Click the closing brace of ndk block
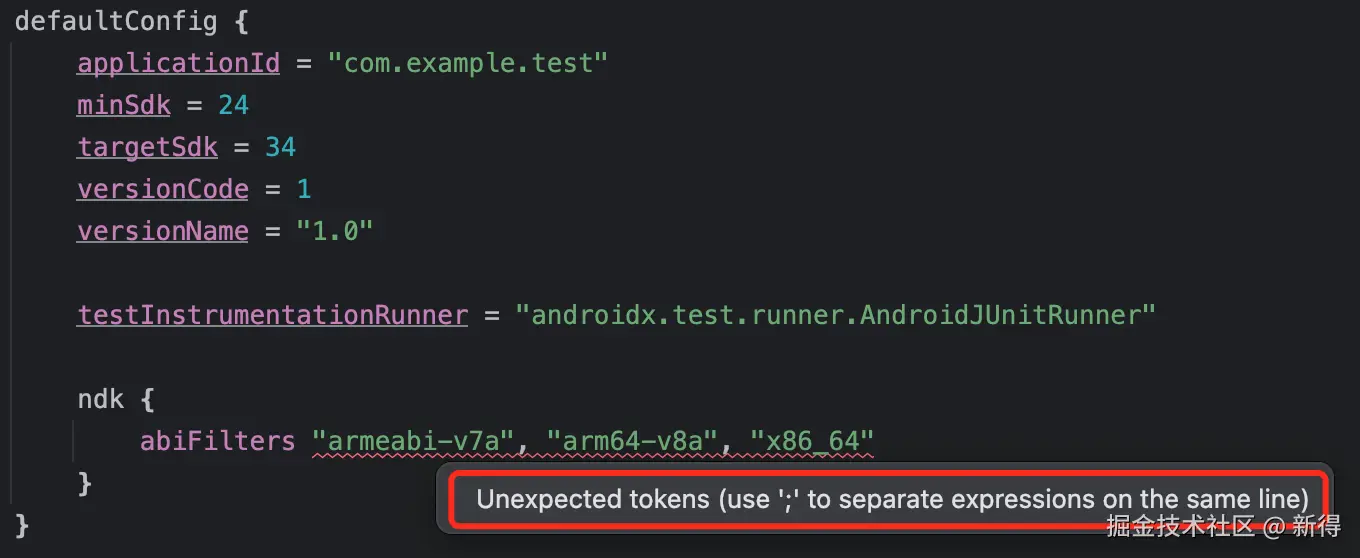1360x558 pixels. click(85, 483)
